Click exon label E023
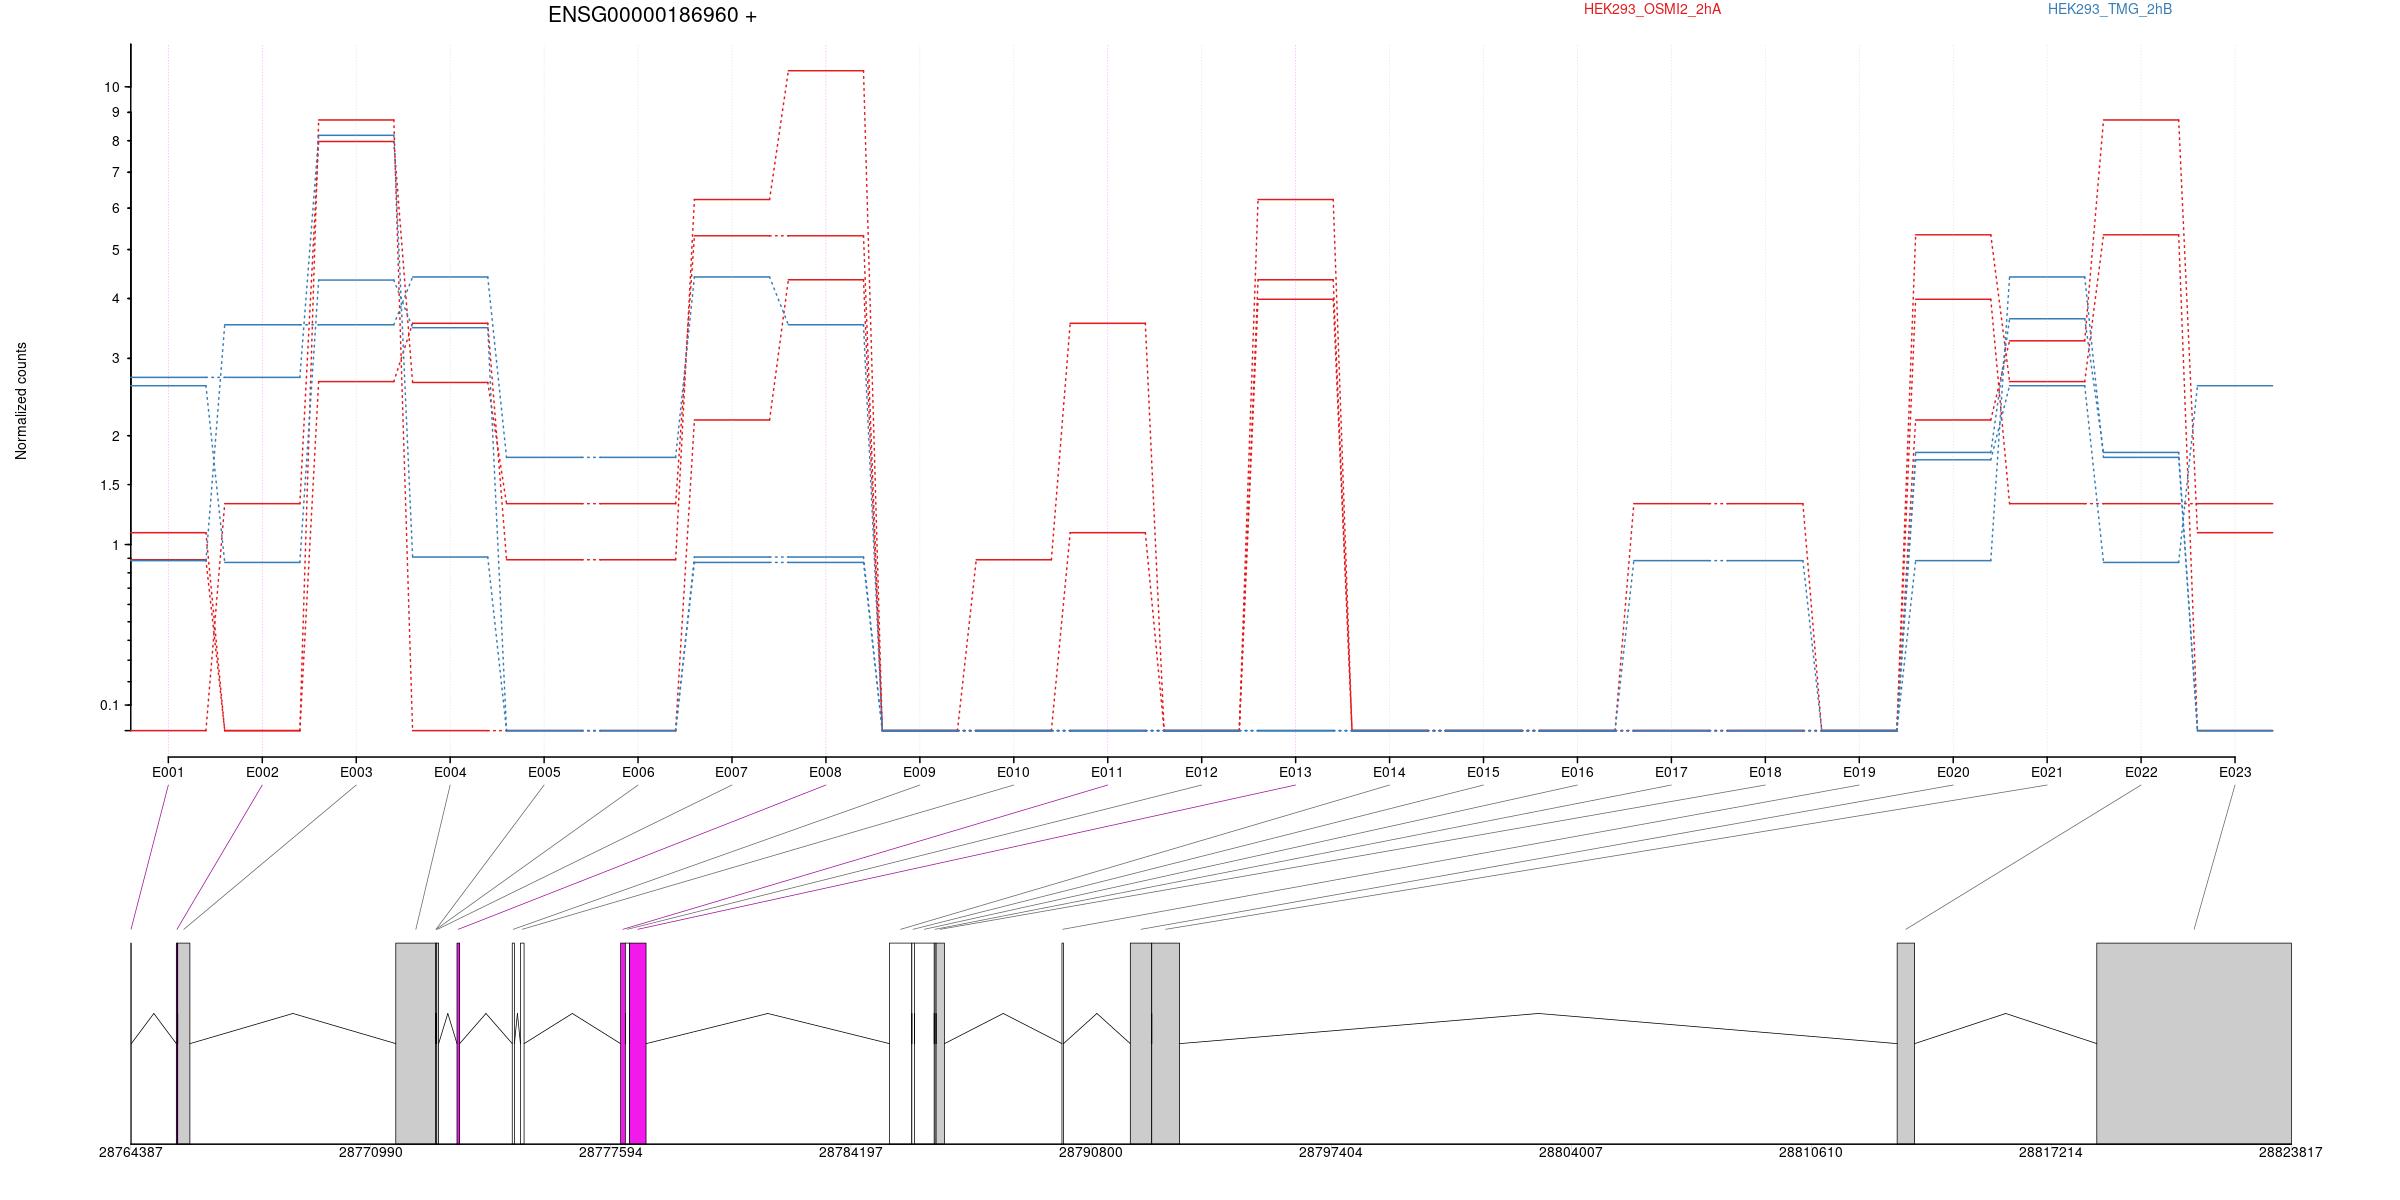Screen dimensions: 2400x1200 click(2235, 772)
